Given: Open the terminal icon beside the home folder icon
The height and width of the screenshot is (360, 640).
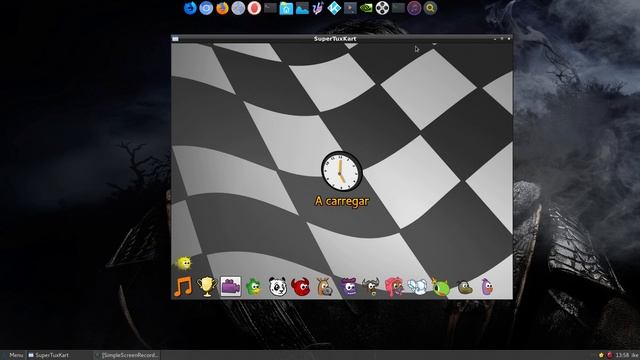Looking at the screenshot, I should coord(270,8).
